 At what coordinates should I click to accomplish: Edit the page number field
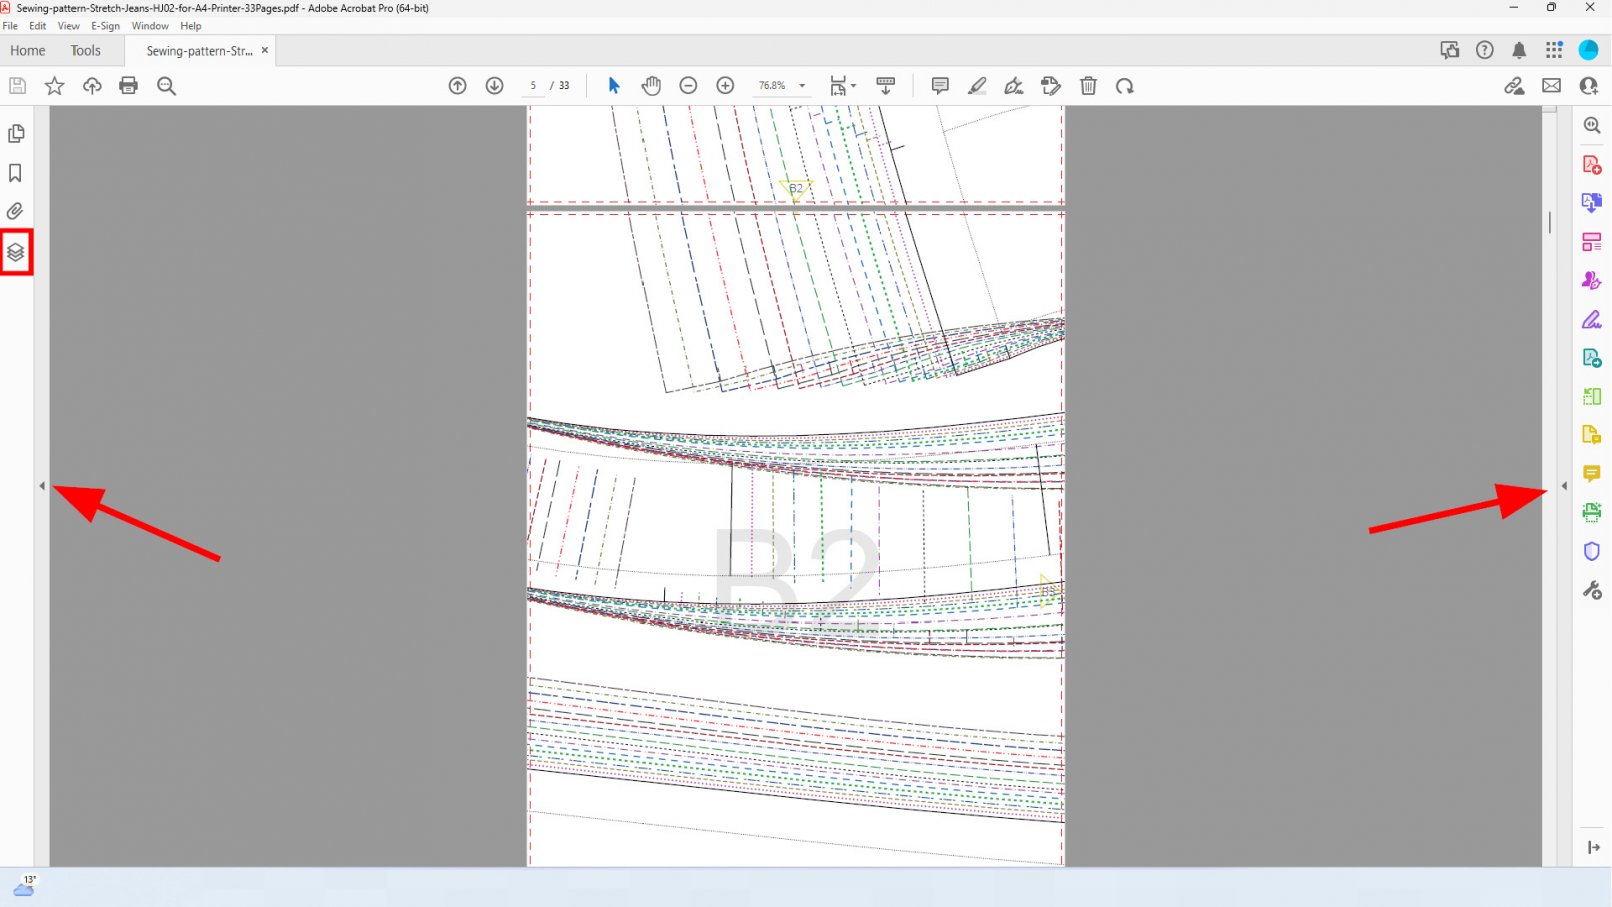point(534,86)
